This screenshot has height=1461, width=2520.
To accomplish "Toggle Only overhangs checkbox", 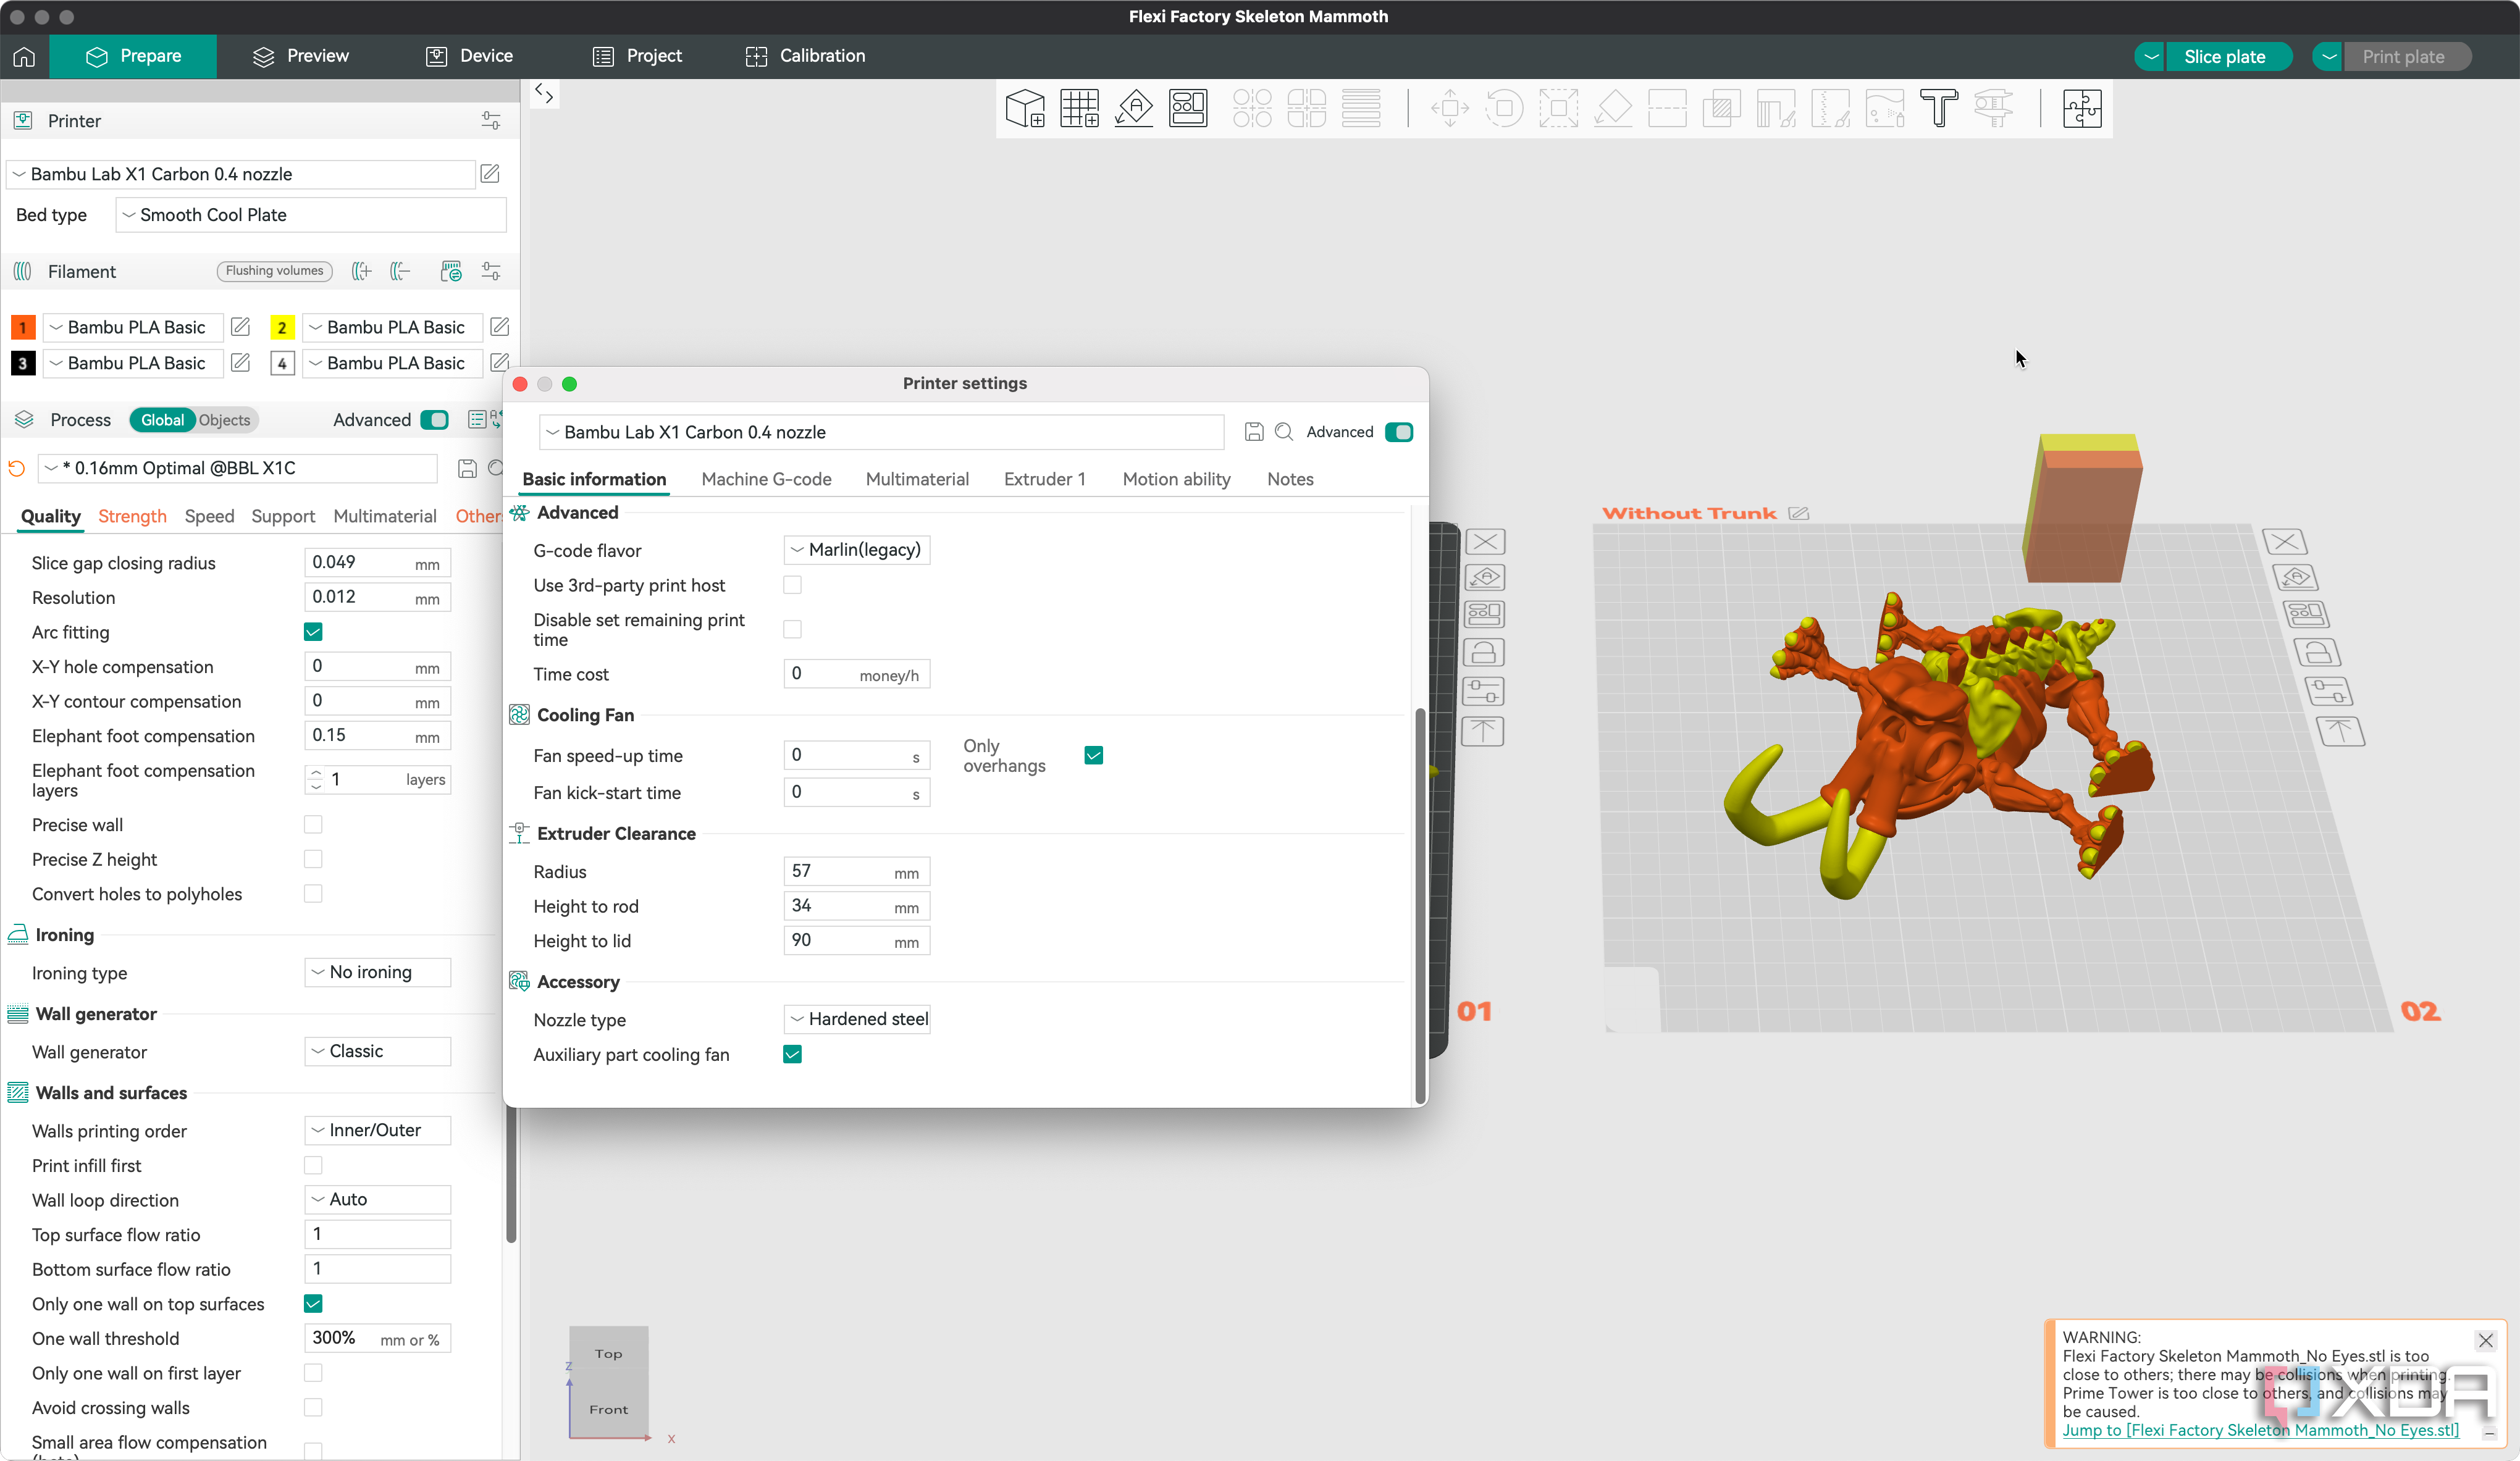I will coord(1093,755).
